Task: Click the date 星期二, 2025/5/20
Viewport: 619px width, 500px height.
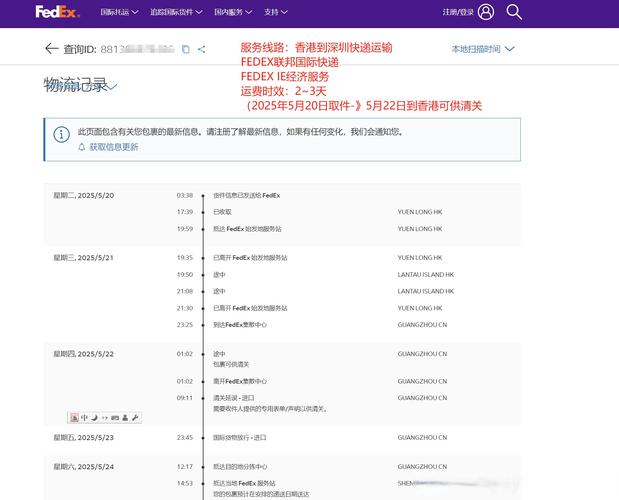Action: coord(84,195)
